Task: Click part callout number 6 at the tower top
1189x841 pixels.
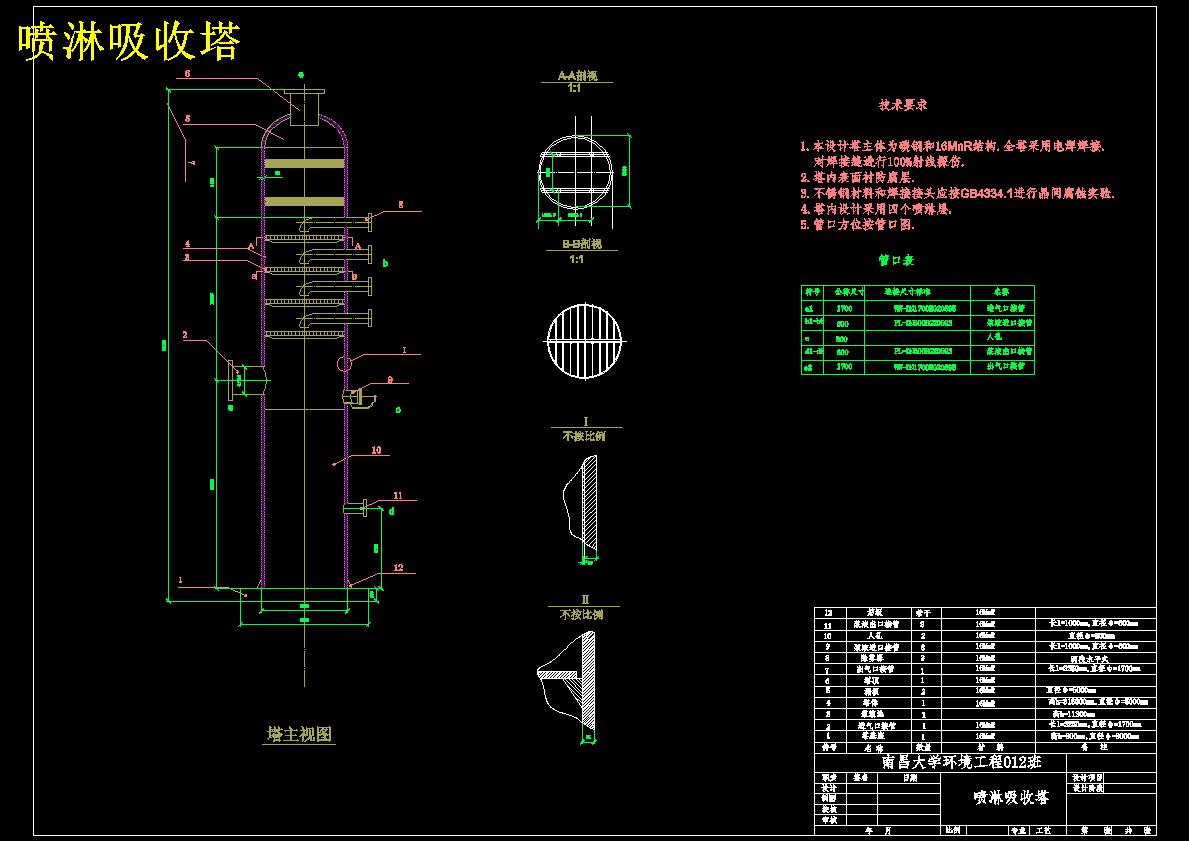Action: (x=187, y=74)
